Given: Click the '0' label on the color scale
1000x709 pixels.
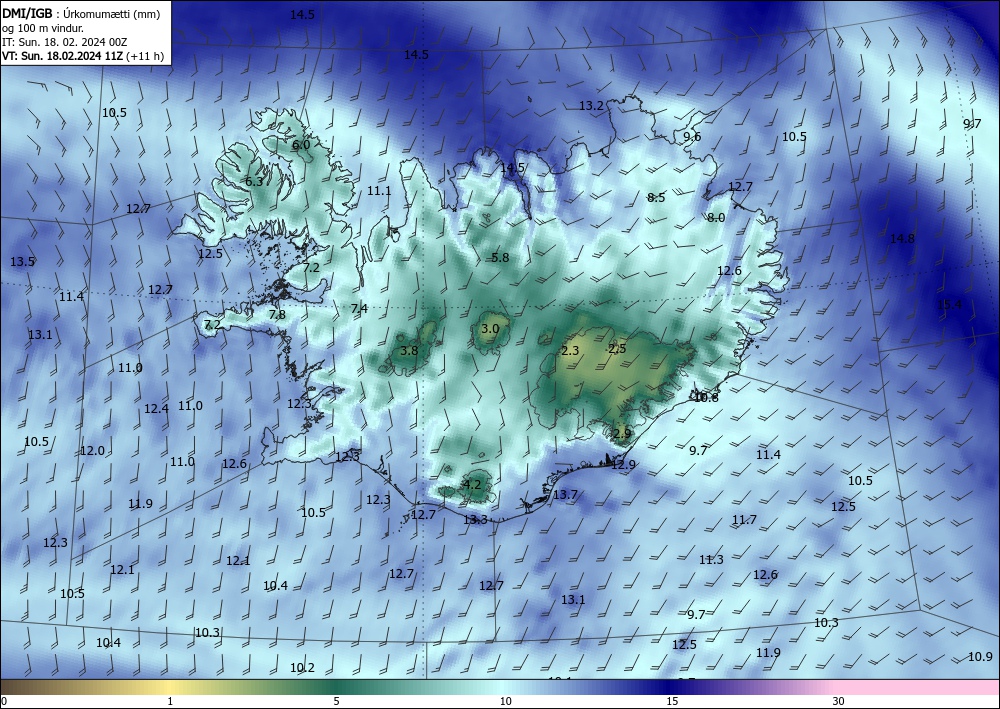Looking at the screenshot, I should 4,701.
